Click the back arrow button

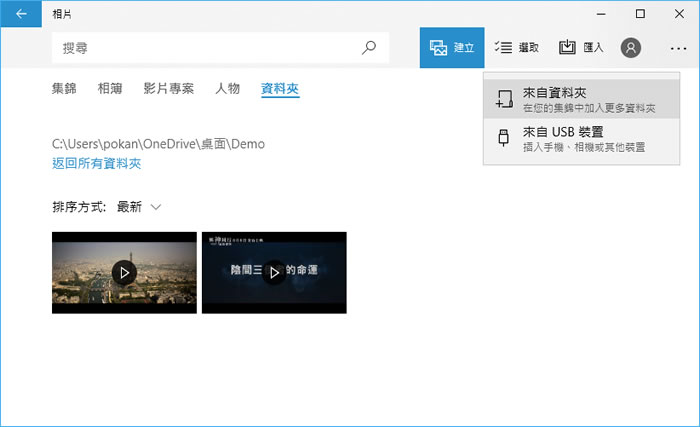21,14
